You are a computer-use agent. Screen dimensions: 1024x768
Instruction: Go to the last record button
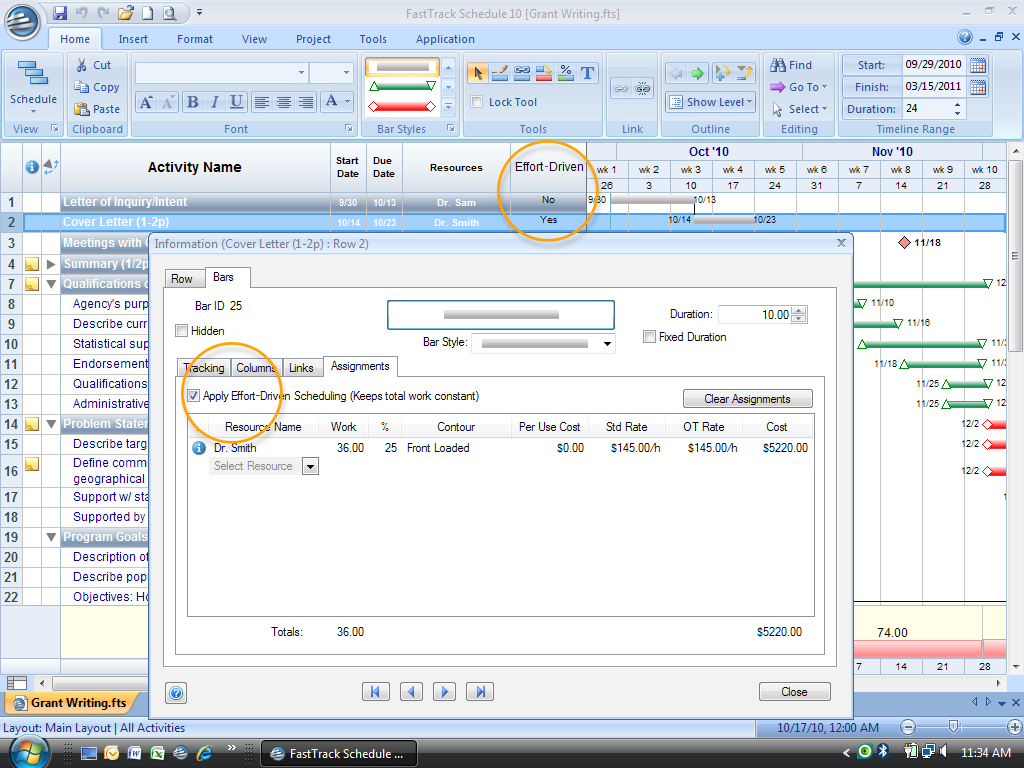tap(480, 691)
